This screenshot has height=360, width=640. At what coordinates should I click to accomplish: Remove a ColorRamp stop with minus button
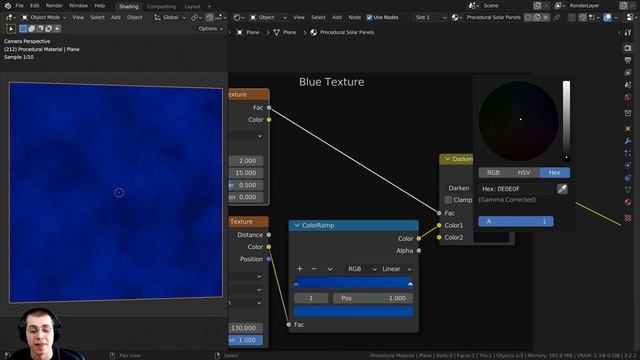tap(314, 269)
